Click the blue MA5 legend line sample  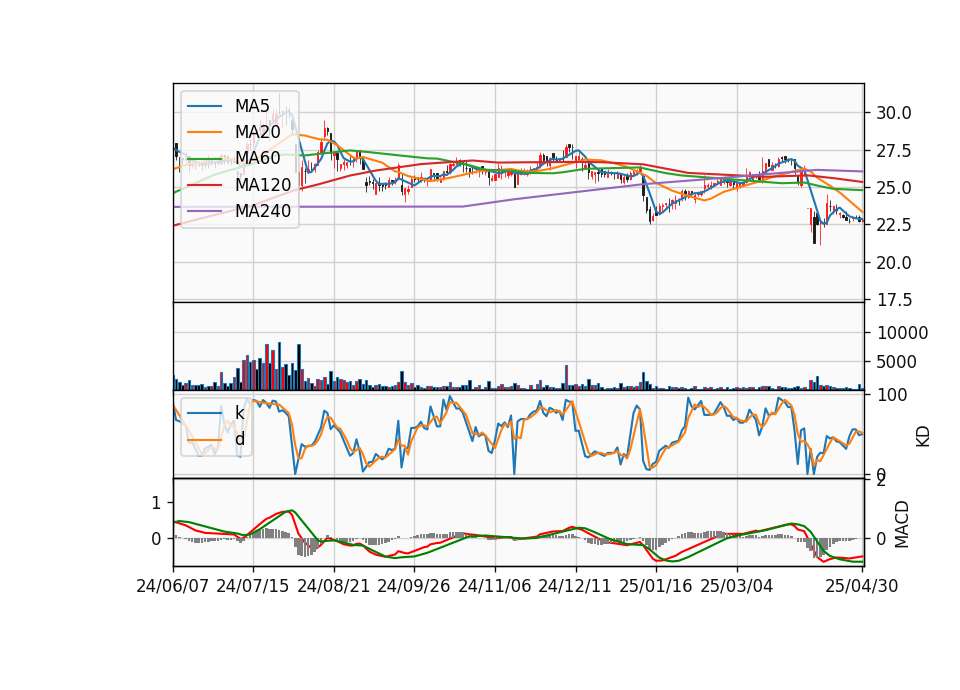click(x=204, y=107)
